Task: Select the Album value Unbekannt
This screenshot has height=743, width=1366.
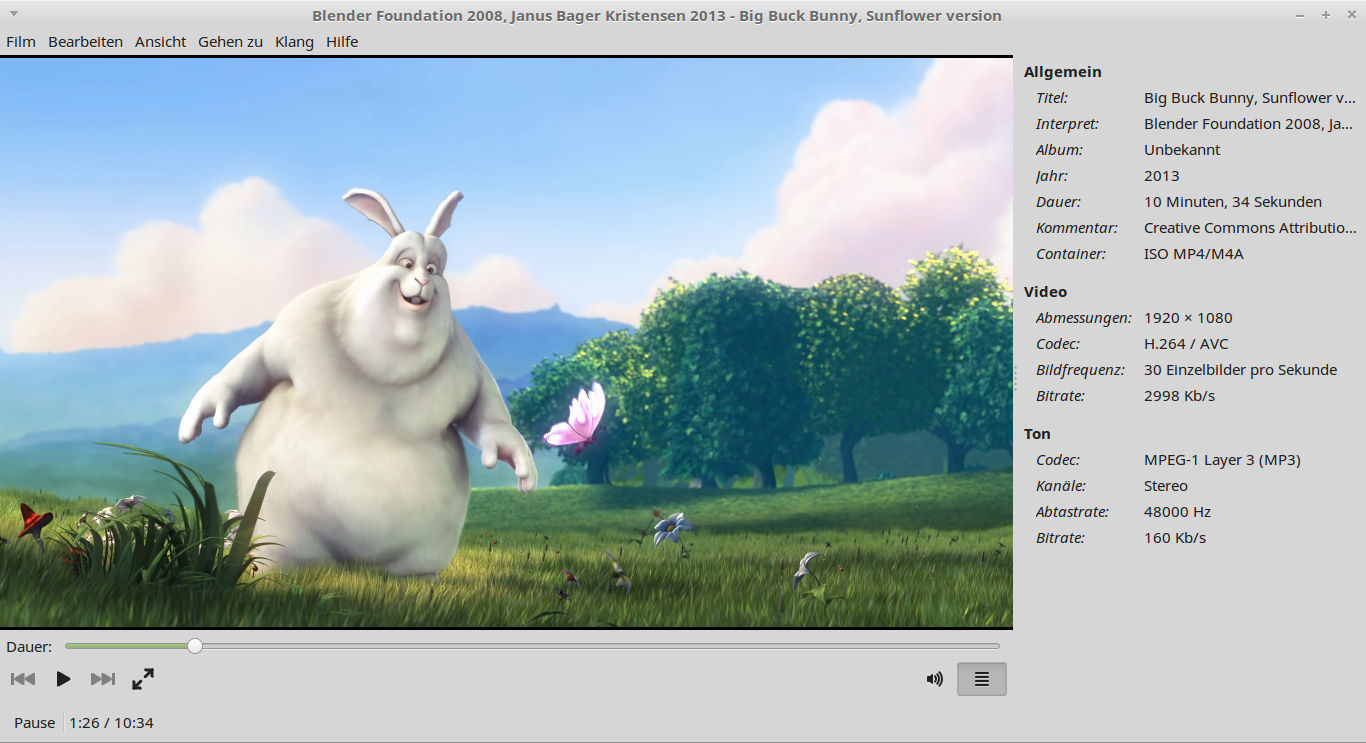Action: click(x=1182, y=150)
